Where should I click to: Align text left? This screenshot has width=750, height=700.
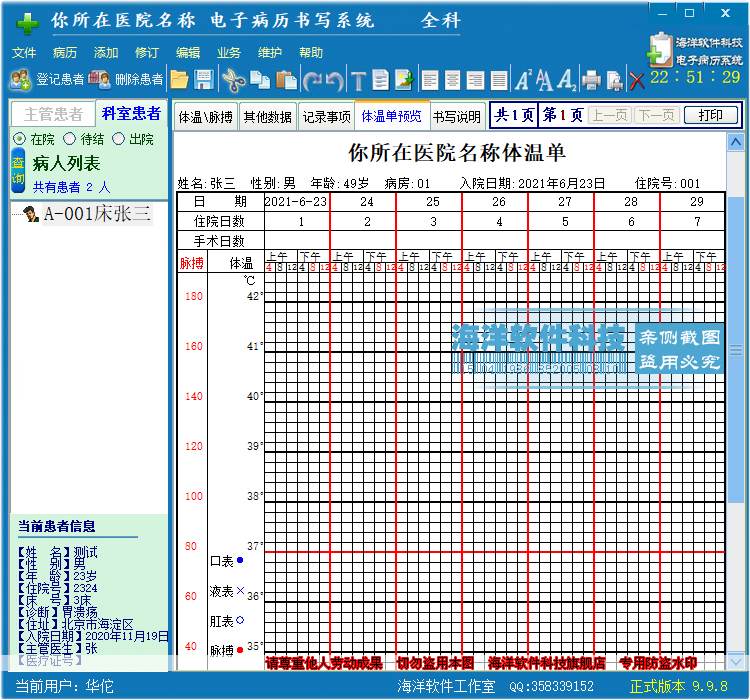pyautogui.click(x=430, y=80)
